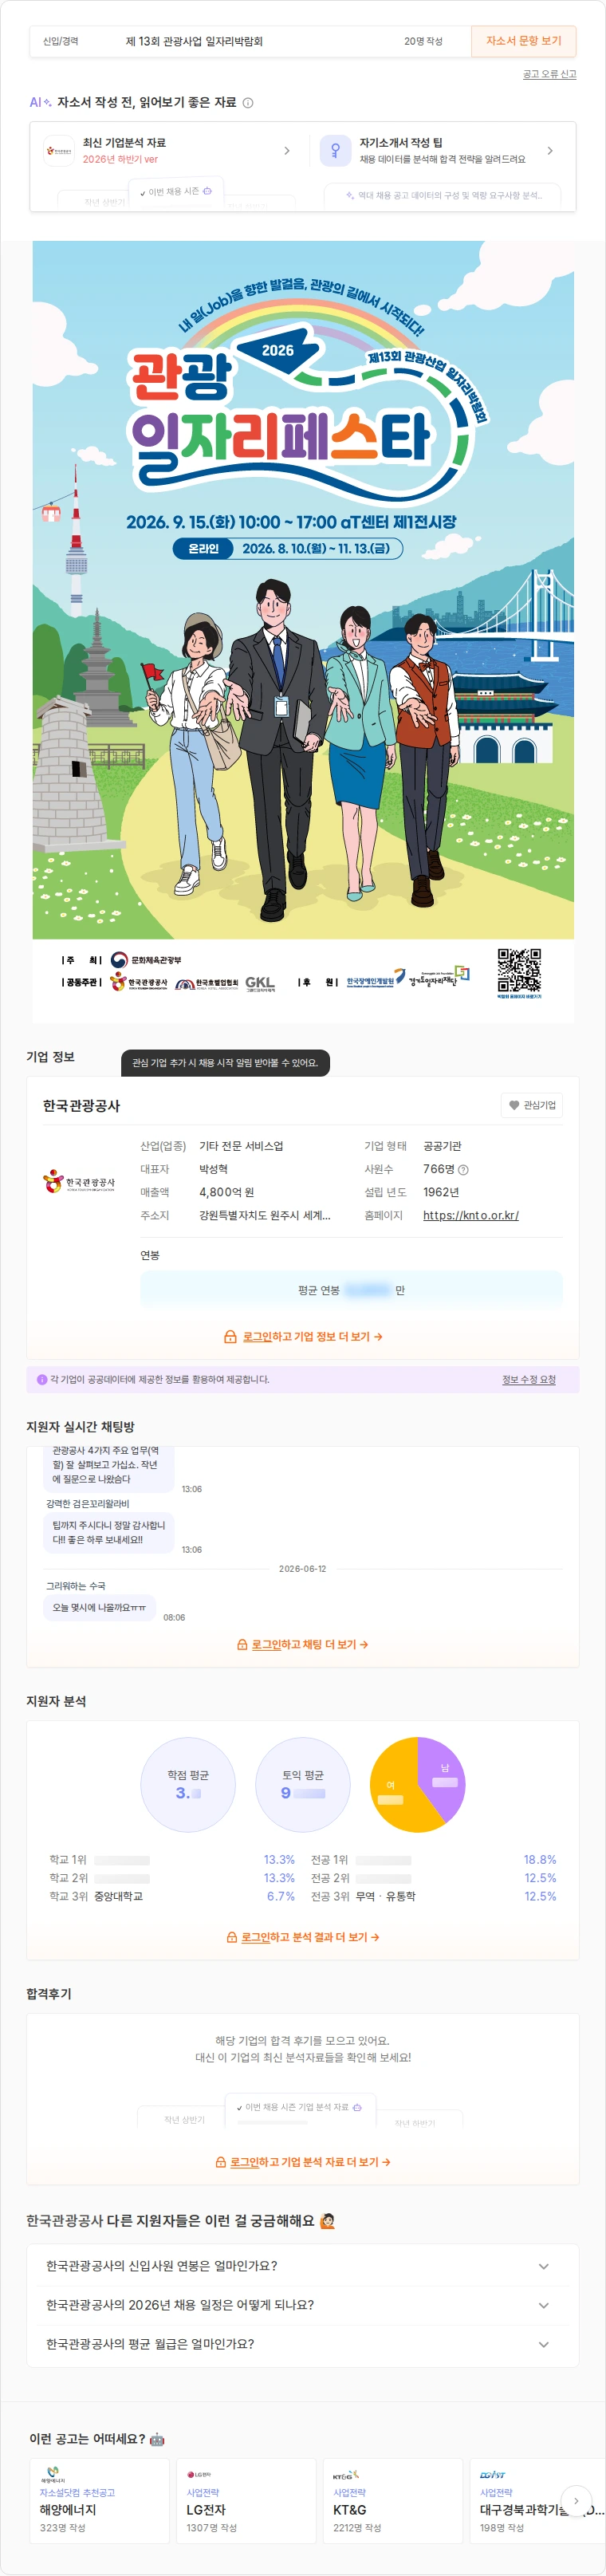The height and width of the screenshot is (2576, 606).
Task: Click the 관광 일자리페스타 poster image
Action: click(x=303, y=631)
